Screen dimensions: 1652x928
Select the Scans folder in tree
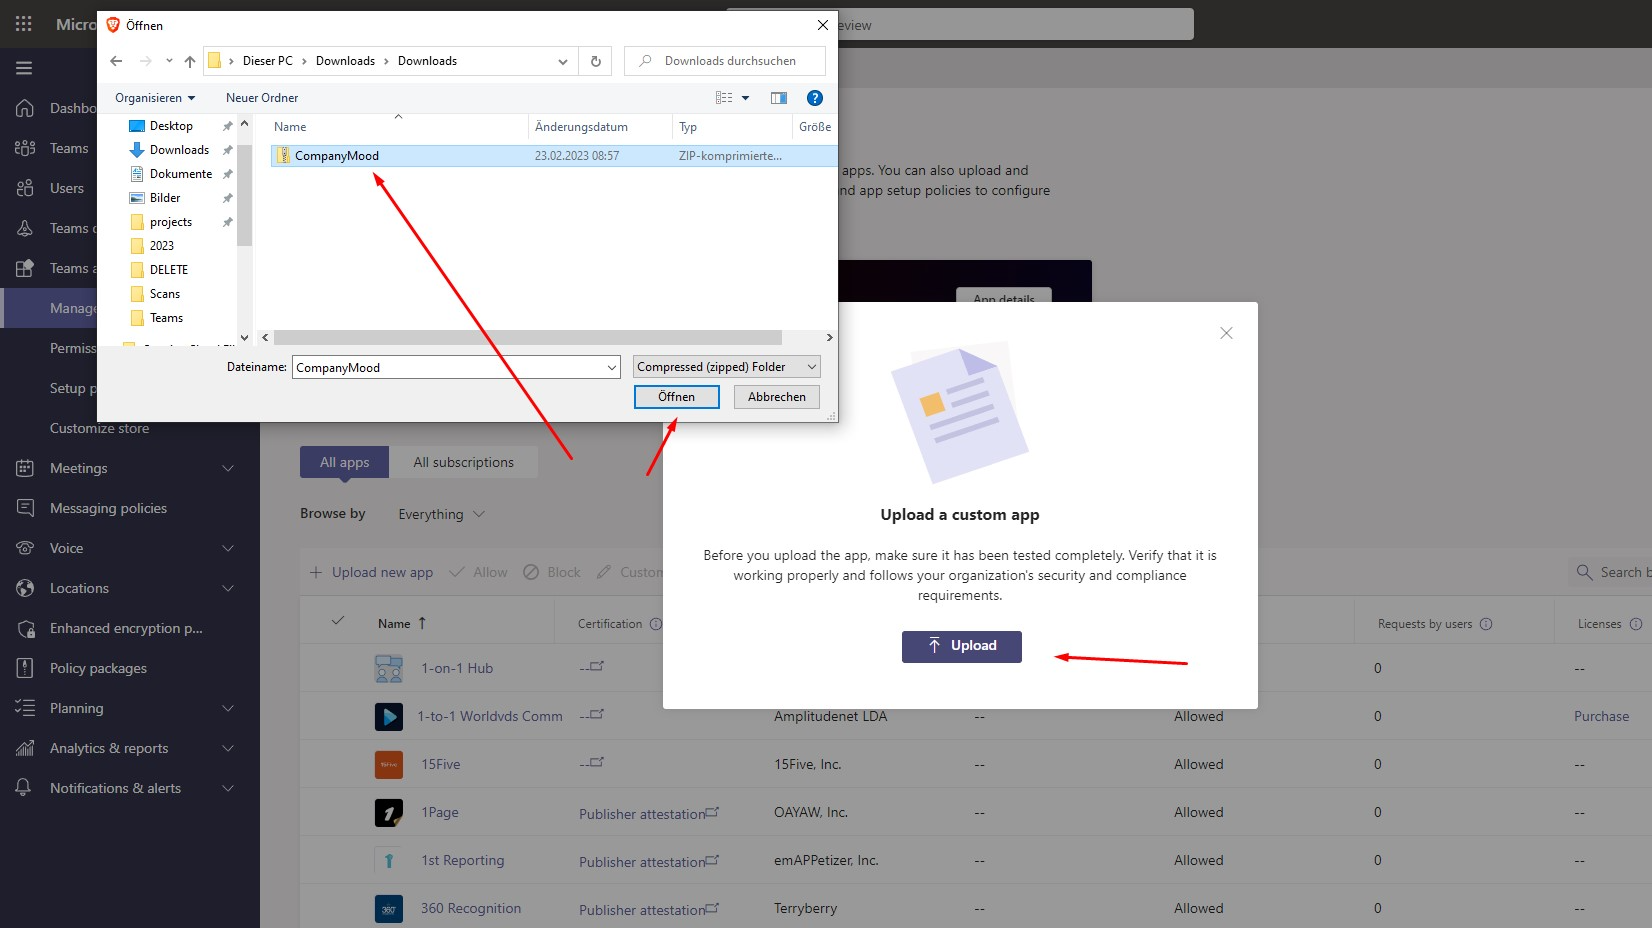coord(165,294)
